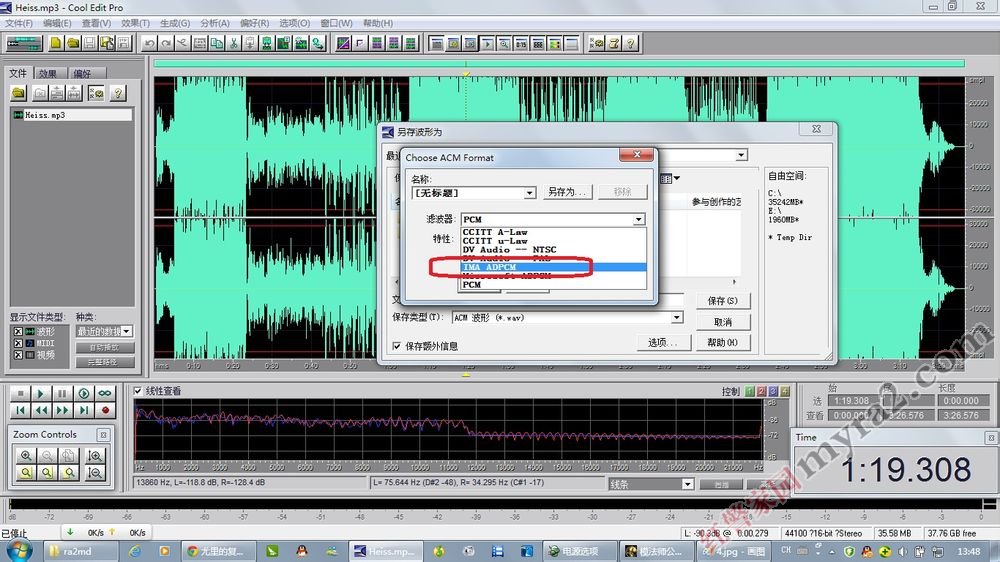1000x562 pixels.
Task: Click the 取消 cancel button
Action: [x=723, y=322]
